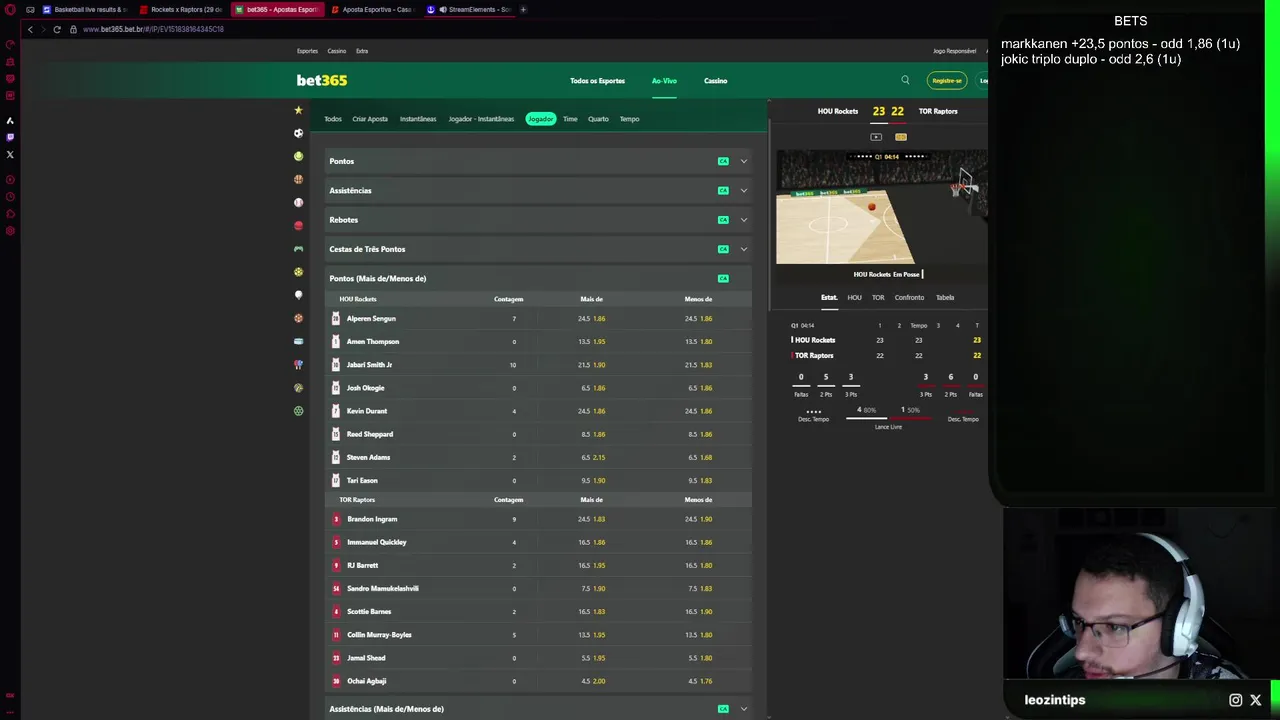Click the browser address bar URL
1280x720 pixels.
[153, 29]
